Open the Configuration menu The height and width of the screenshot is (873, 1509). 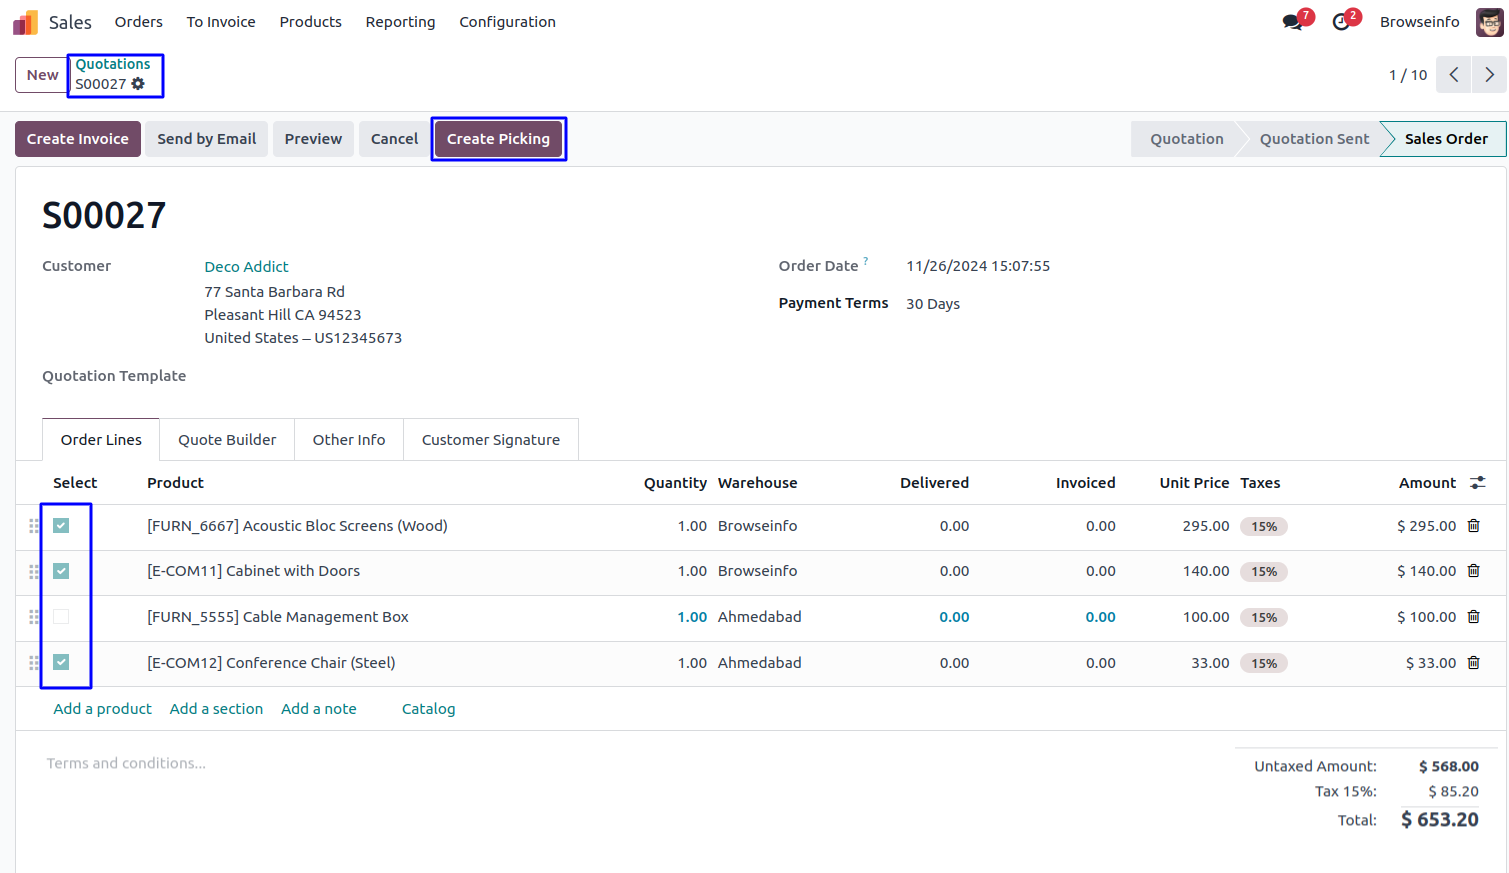(x=507, y=22)
